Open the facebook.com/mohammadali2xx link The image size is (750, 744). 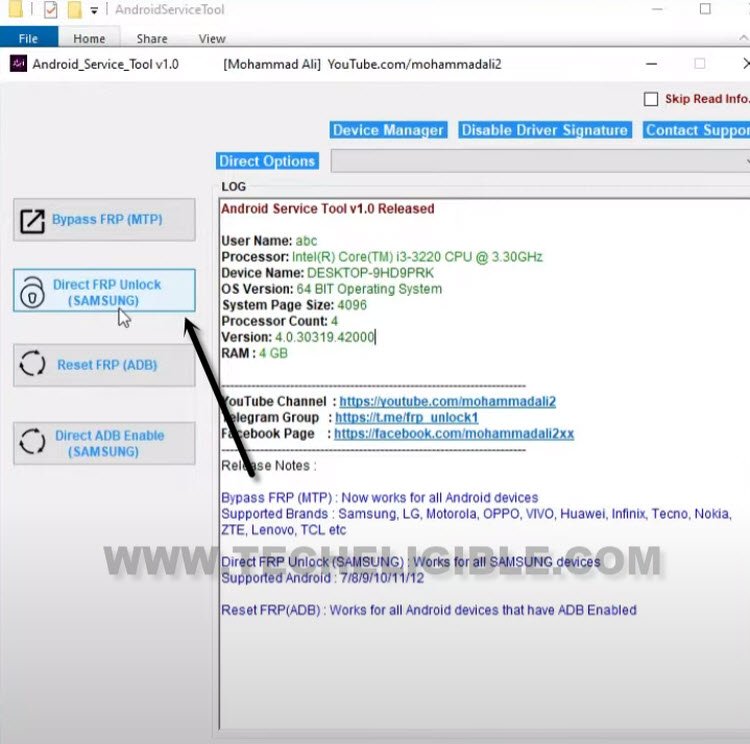(x=454, y=433)
